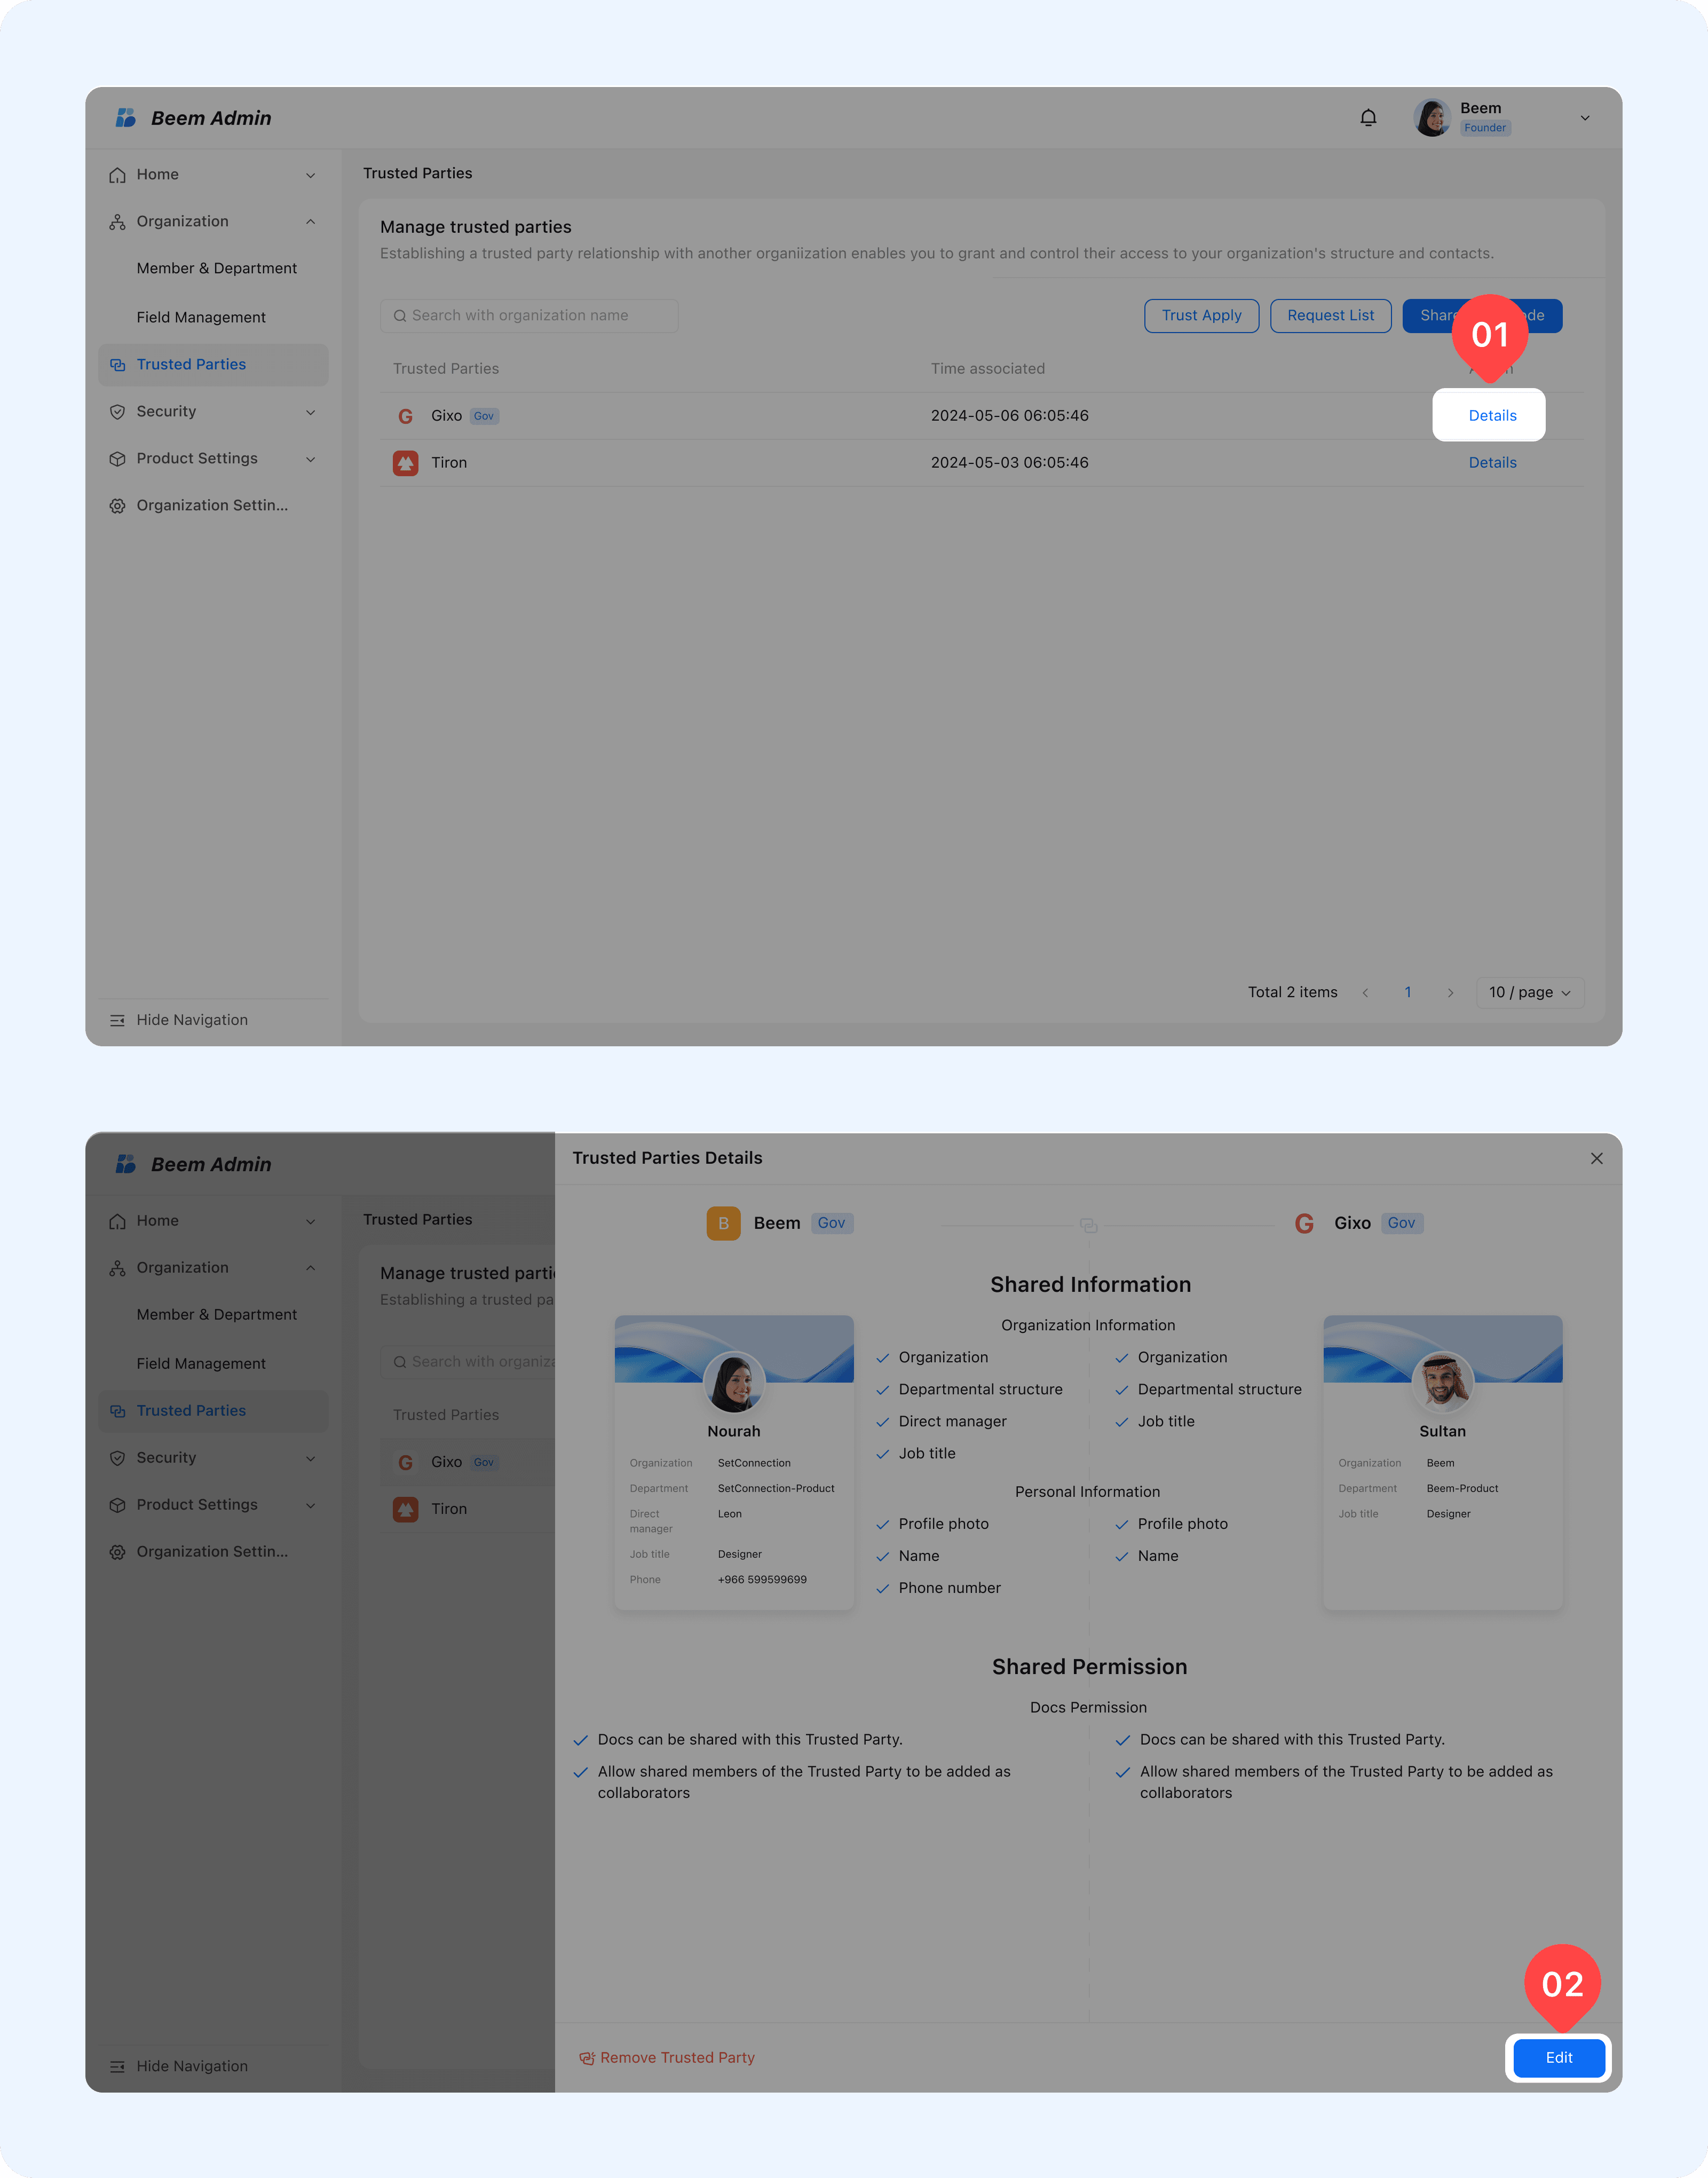This screenshot has width=1708, height=2178.
Task: Click the Phone number checkmark under Personal Information
Action: tap(883, 1588)
